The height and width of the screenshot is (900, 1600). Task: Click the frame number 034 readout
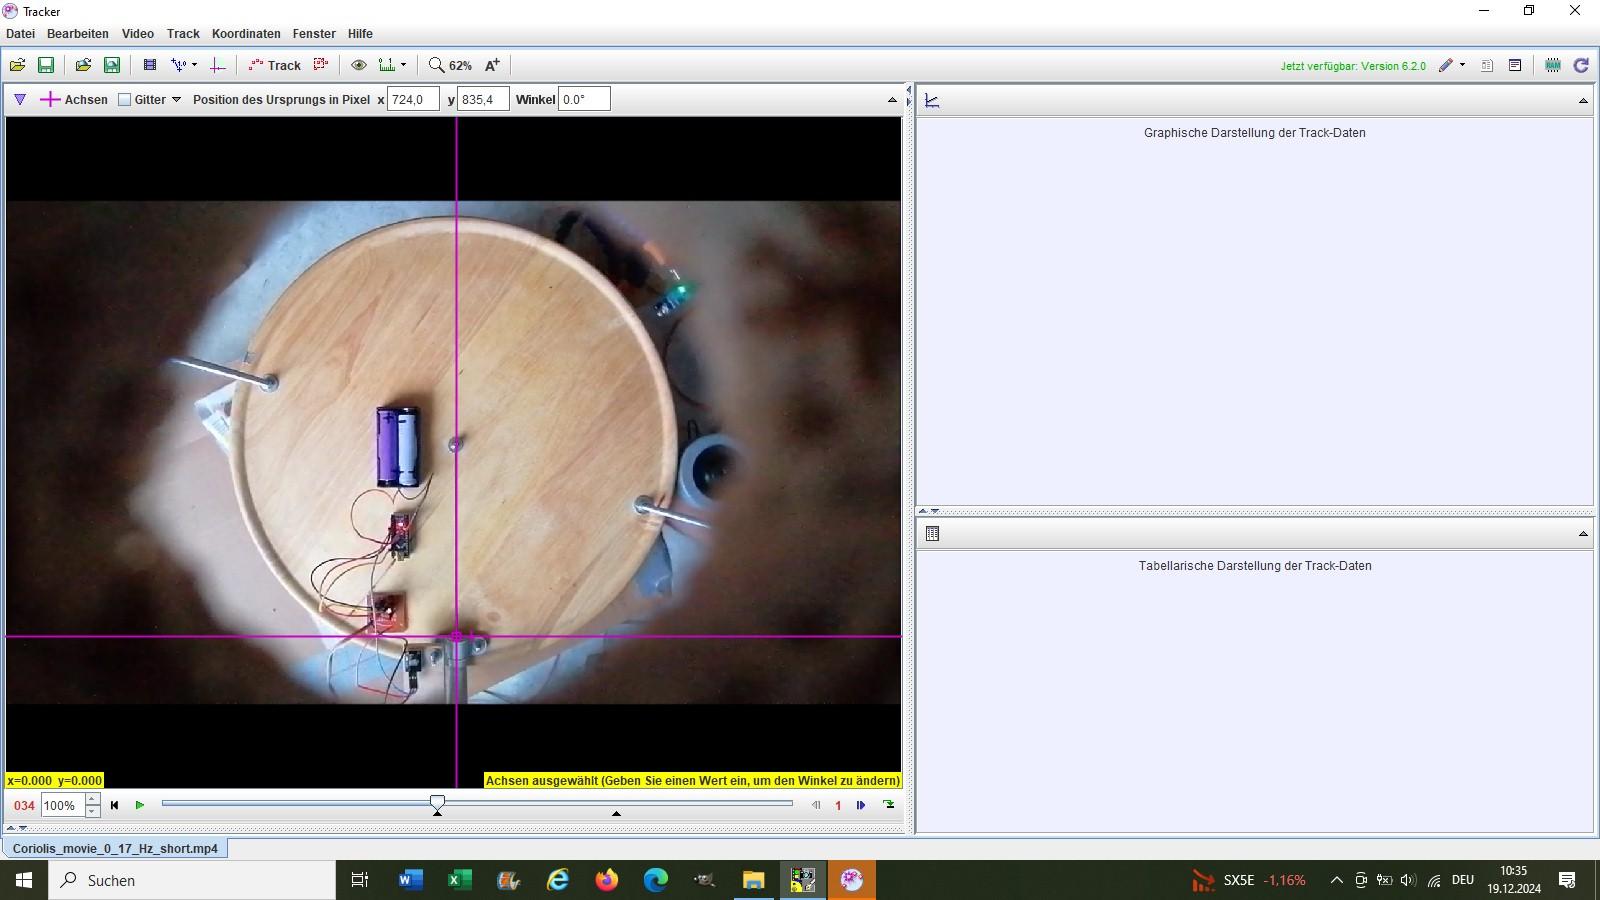[x=24, y=805]
